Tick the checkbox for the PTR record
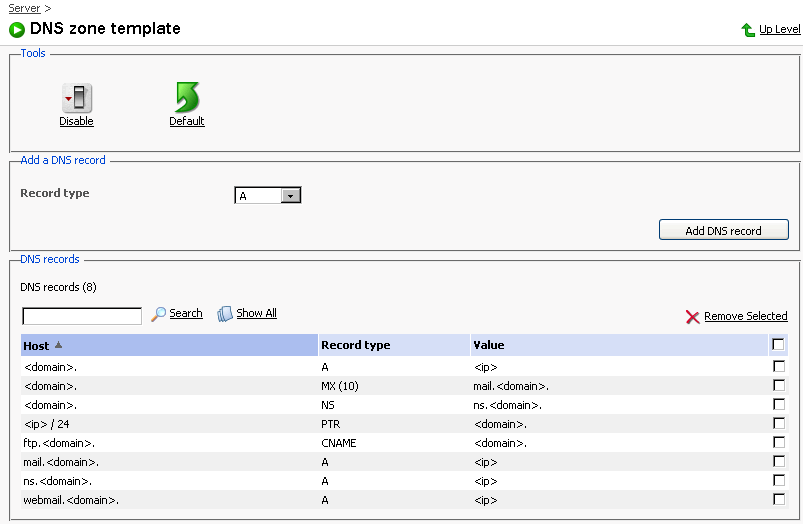Viewport: 803px width, 524px height. 779,423
